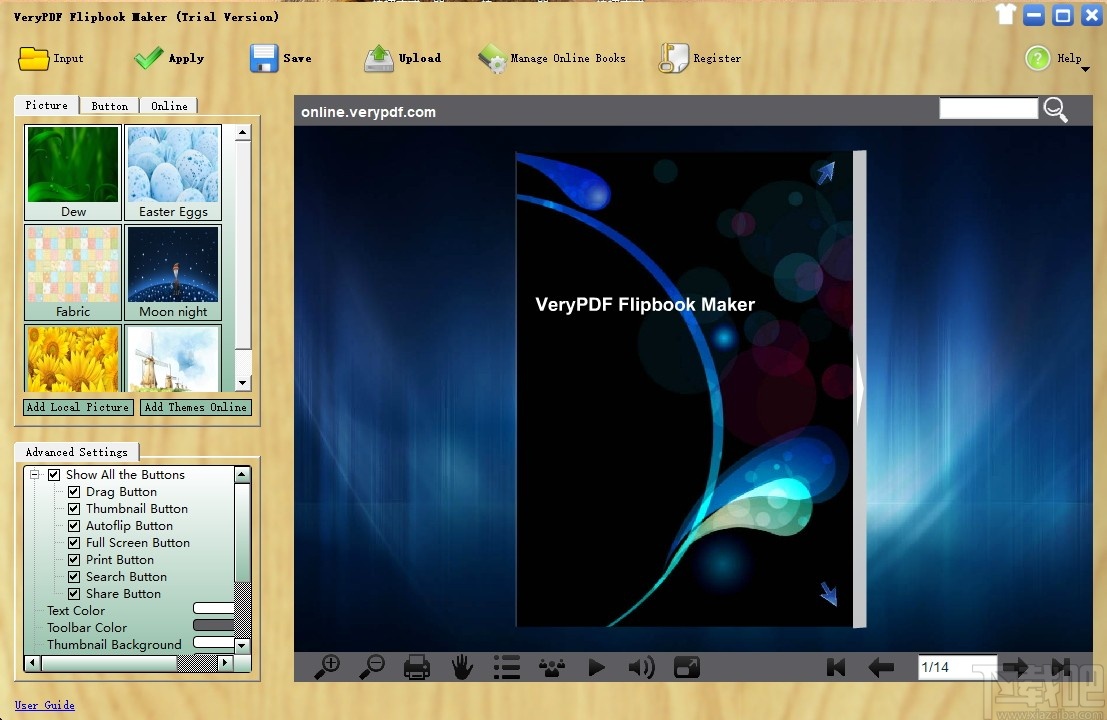Uncheck the Print Button option
The height and width of the screenshot is (720, 1107).
pos(74,559)
